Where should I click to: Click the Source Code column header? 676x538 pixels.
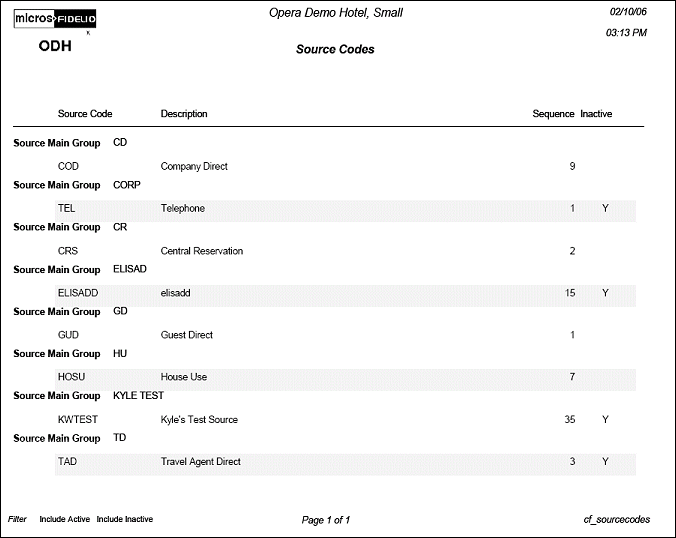click(85, 114)
